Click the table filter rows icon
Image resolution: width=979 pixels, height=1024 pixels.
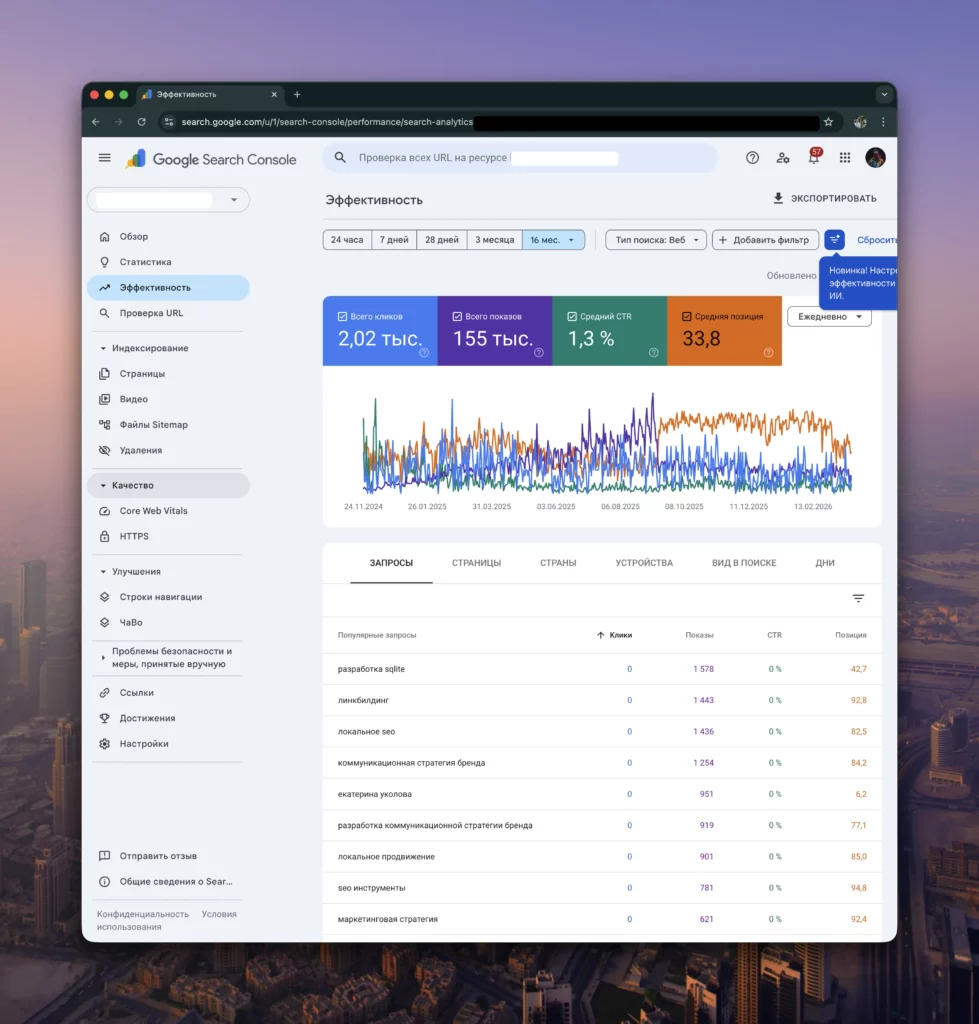click(858, 598)
